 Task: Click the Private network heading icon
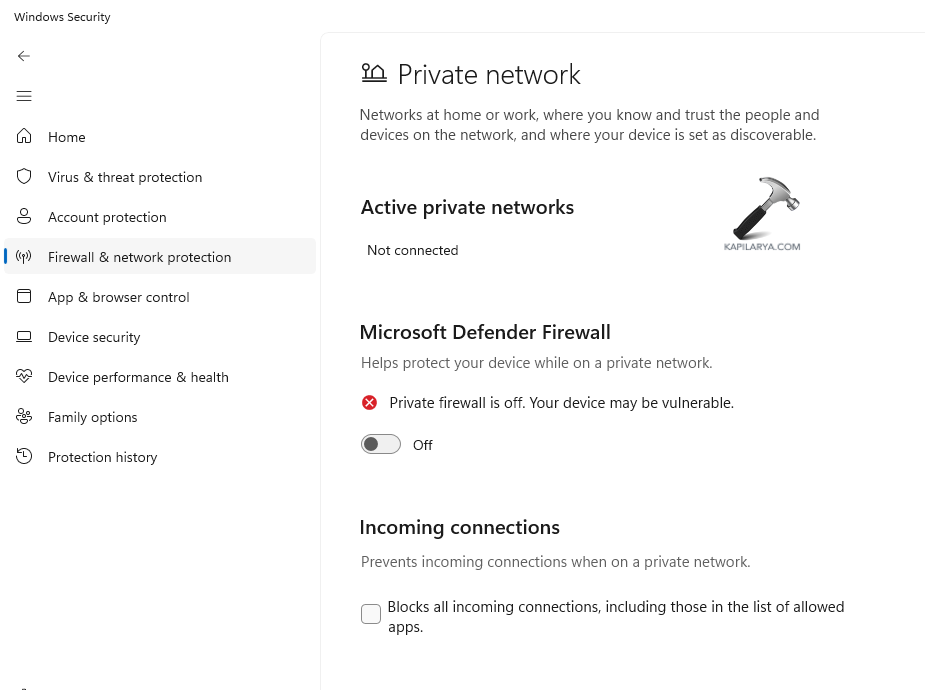tap(373, 72)
